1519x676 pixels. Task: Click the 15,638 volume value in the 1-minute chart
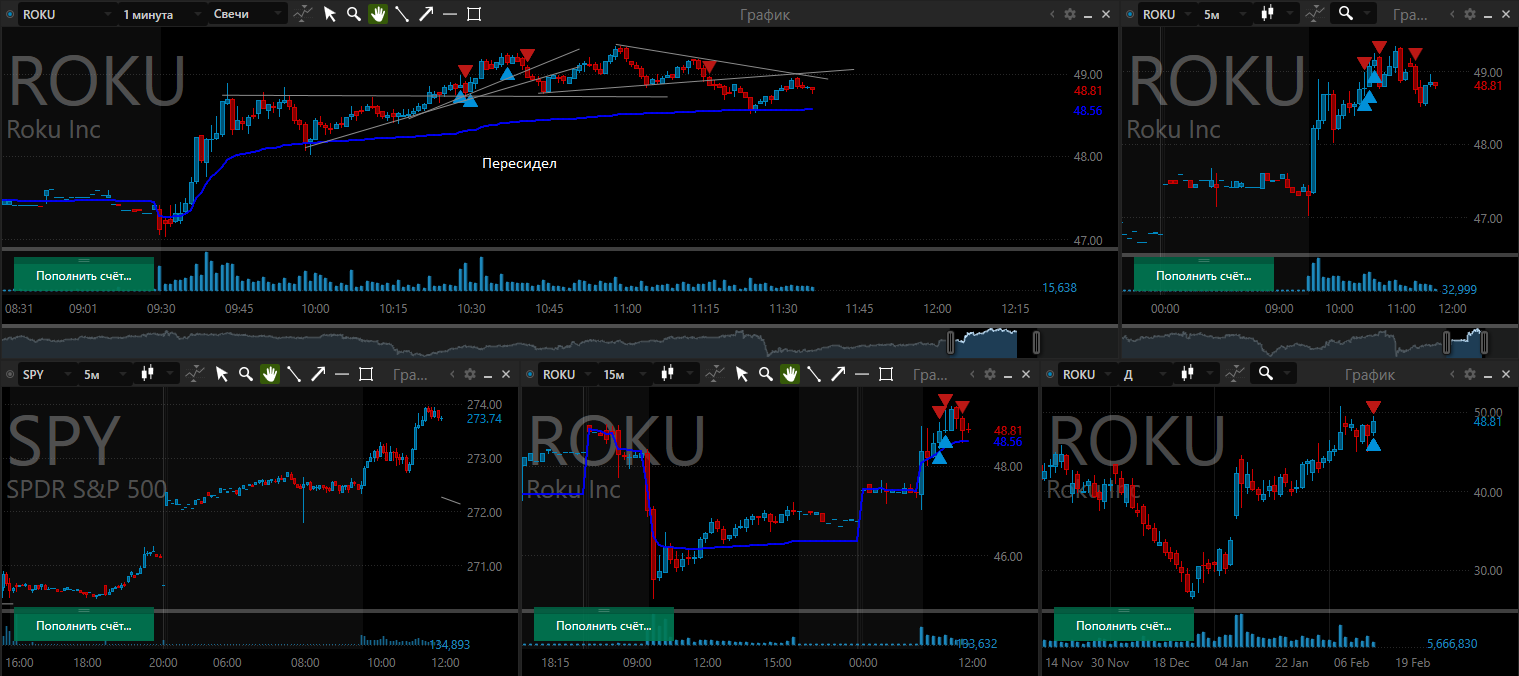[x=1059, y=288]
